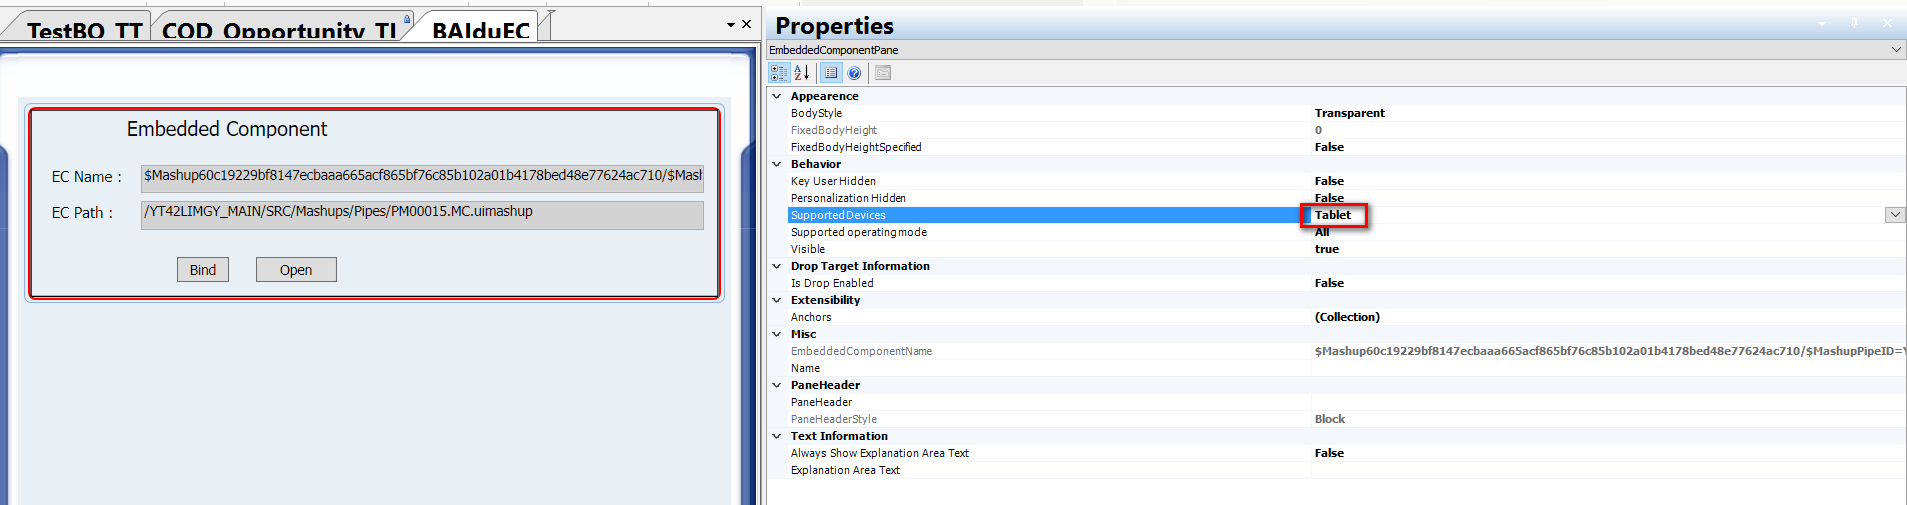Select the EmbeddedComponentName property

(861, 351)
